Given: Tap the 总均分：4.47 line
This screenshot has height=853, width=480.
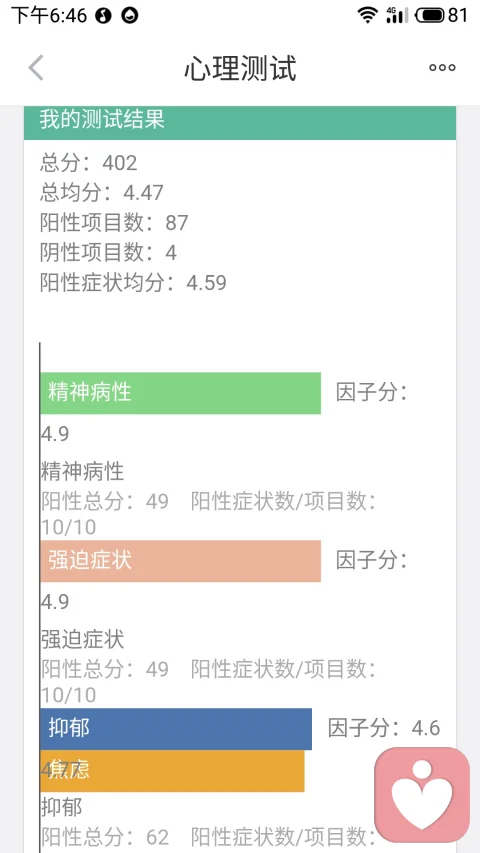Looking at the screenshot, I should pos(102,193).
